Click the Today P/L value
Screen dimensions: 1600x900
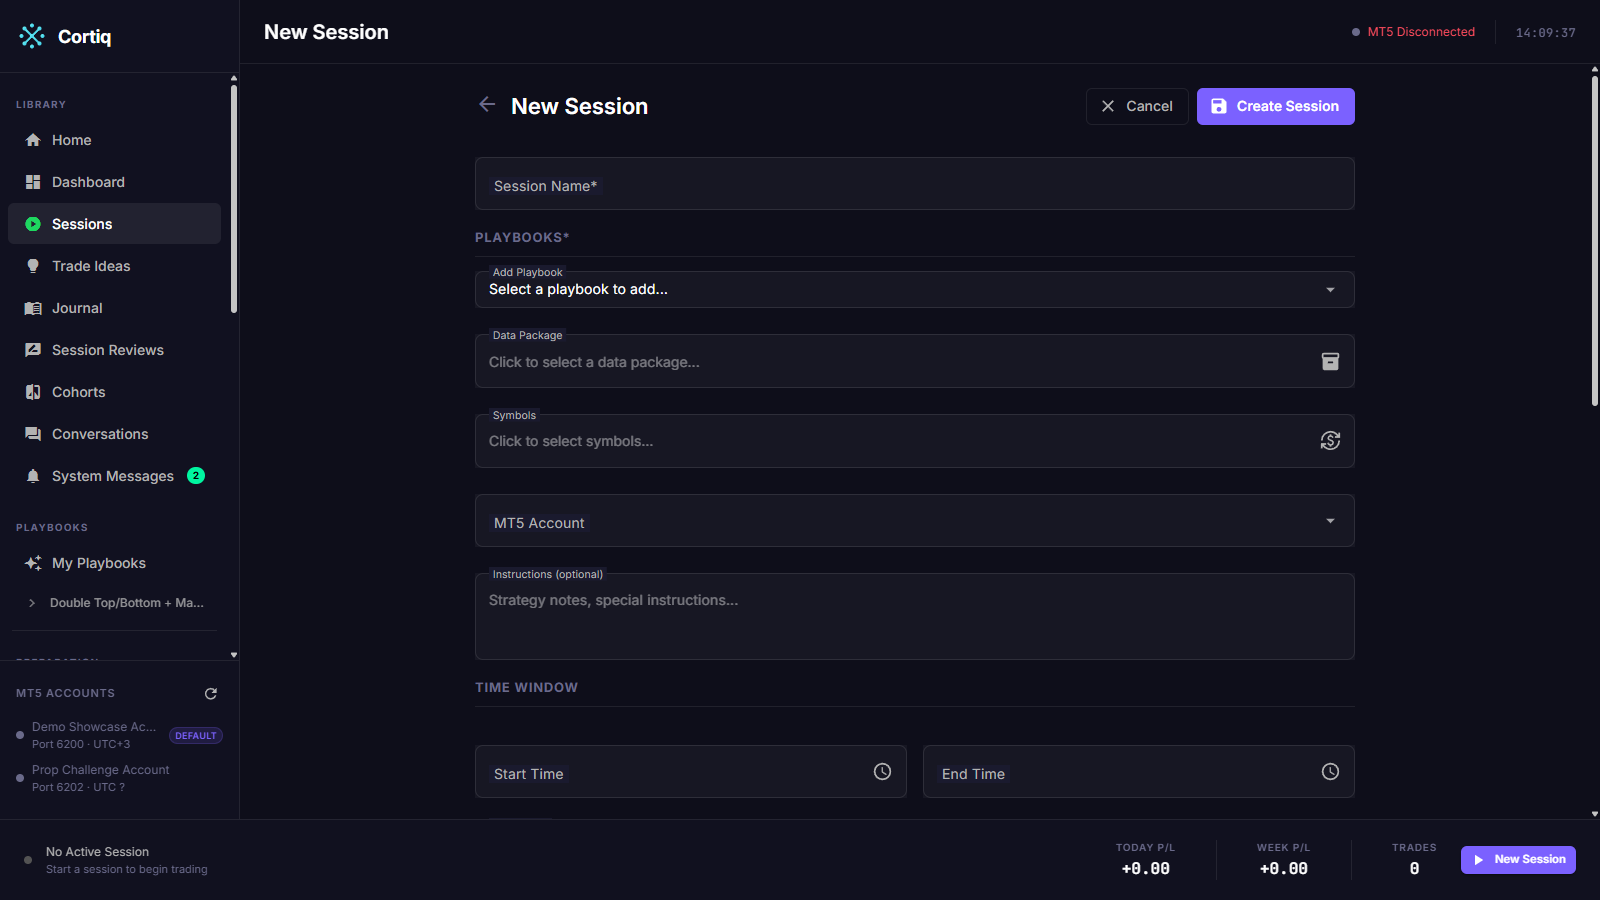pos(1145,869)
